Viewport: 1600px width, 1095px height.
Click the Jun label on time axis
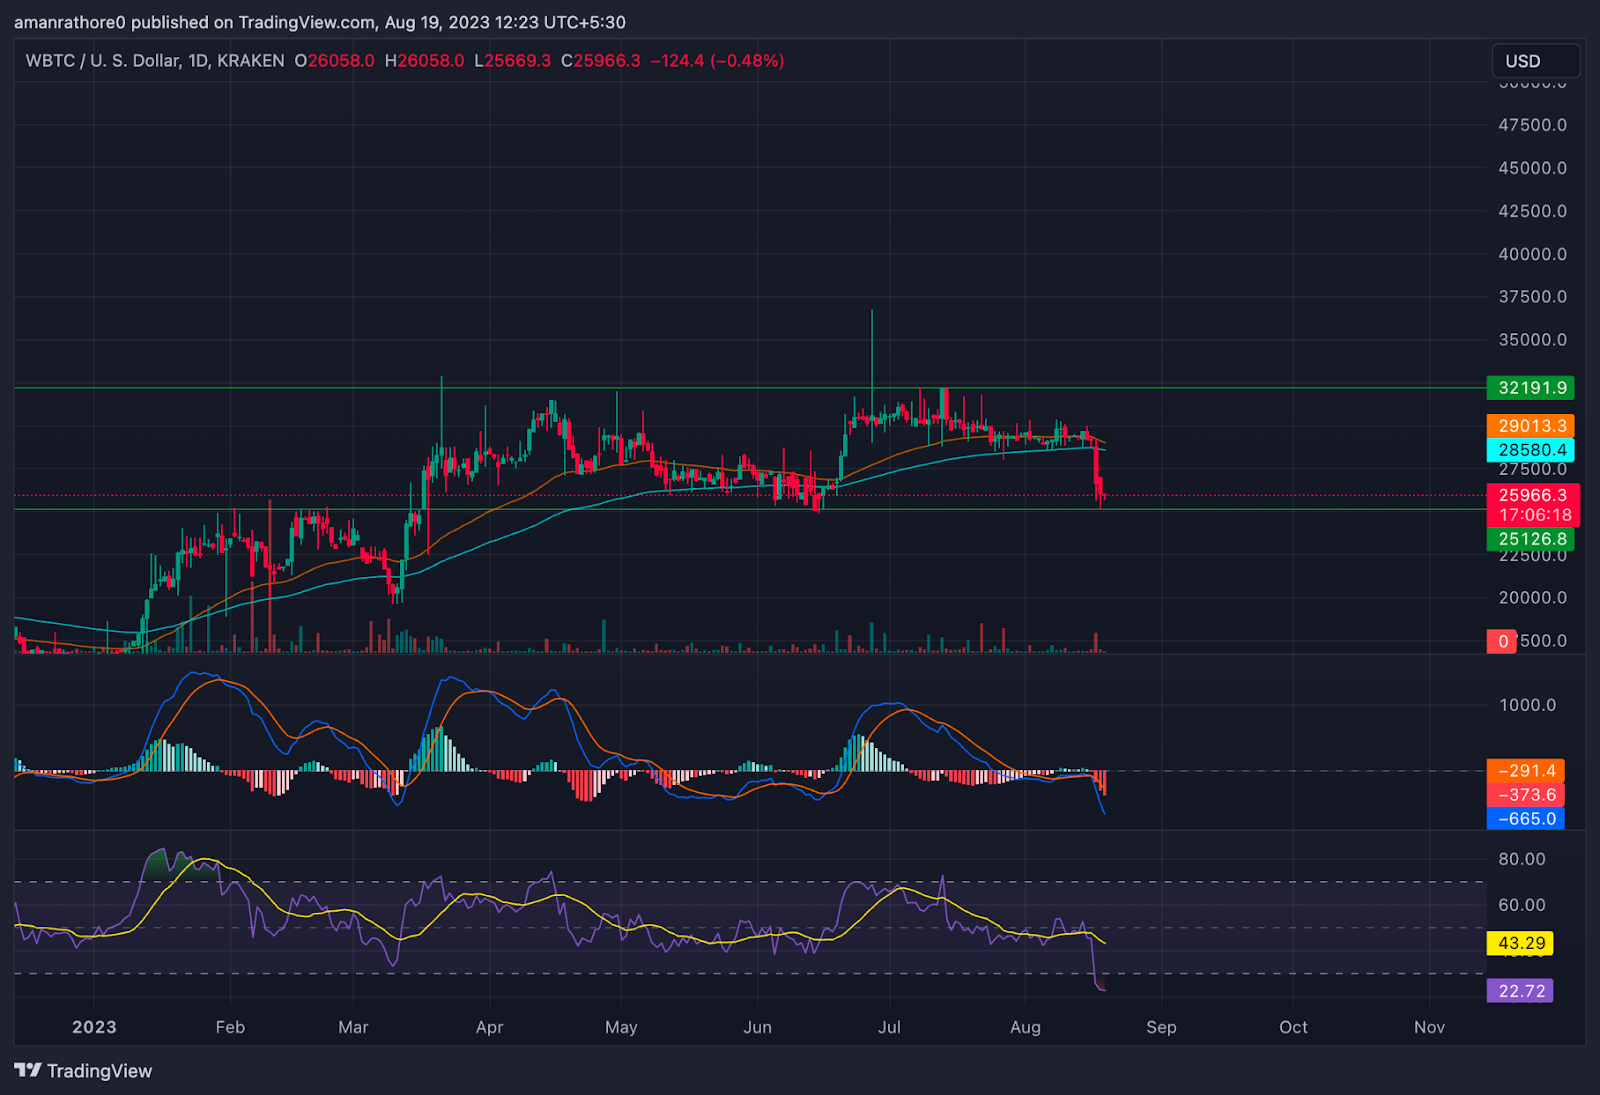pos(757,1027)
